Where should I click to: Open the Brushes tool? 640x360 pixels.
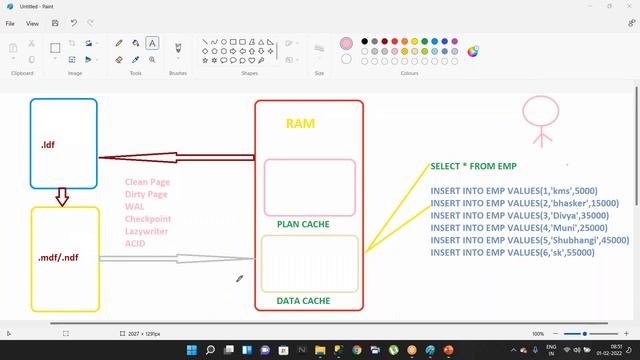(178, 48)
